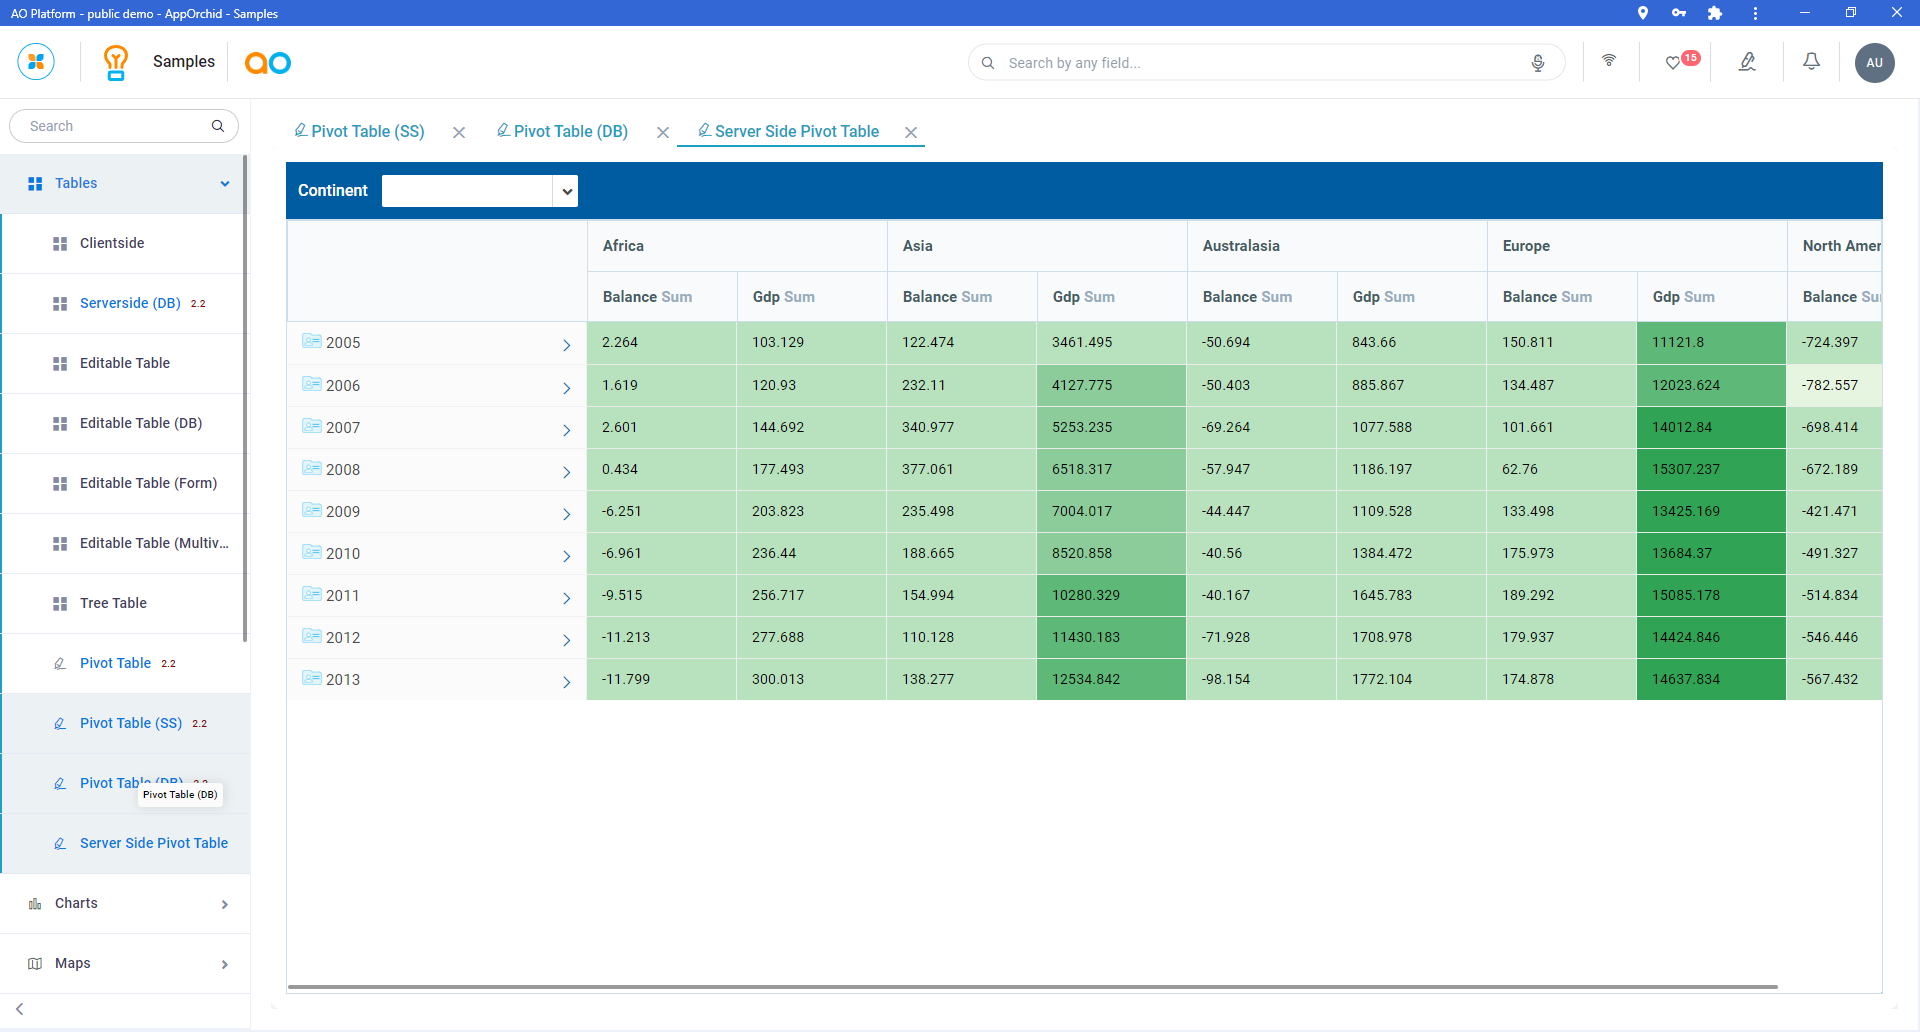
Task: Click the app launcher logo icon
Action: (36, 62)
